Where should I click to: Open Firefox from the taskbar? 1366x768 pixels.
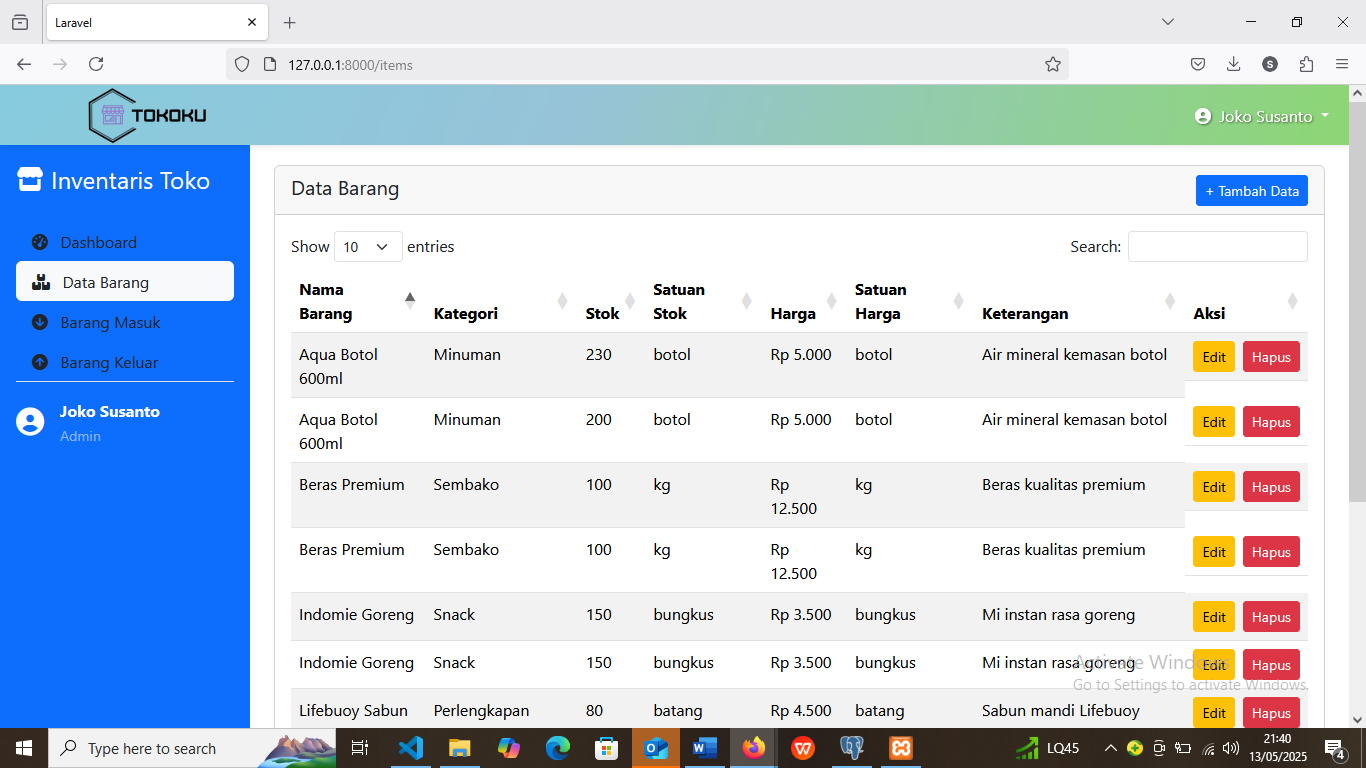(754, 747)
